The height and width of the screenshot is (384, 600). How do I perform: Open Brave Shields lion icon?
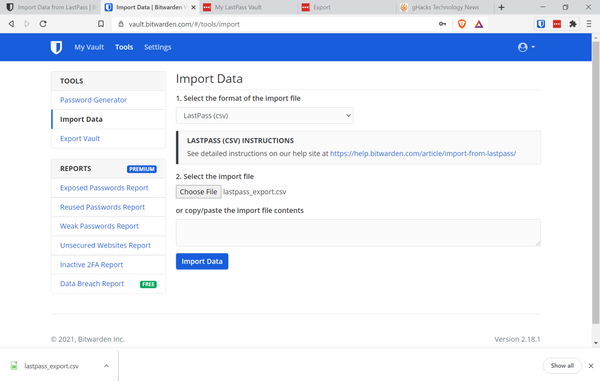pyautogui.click(x=462, y=24)
